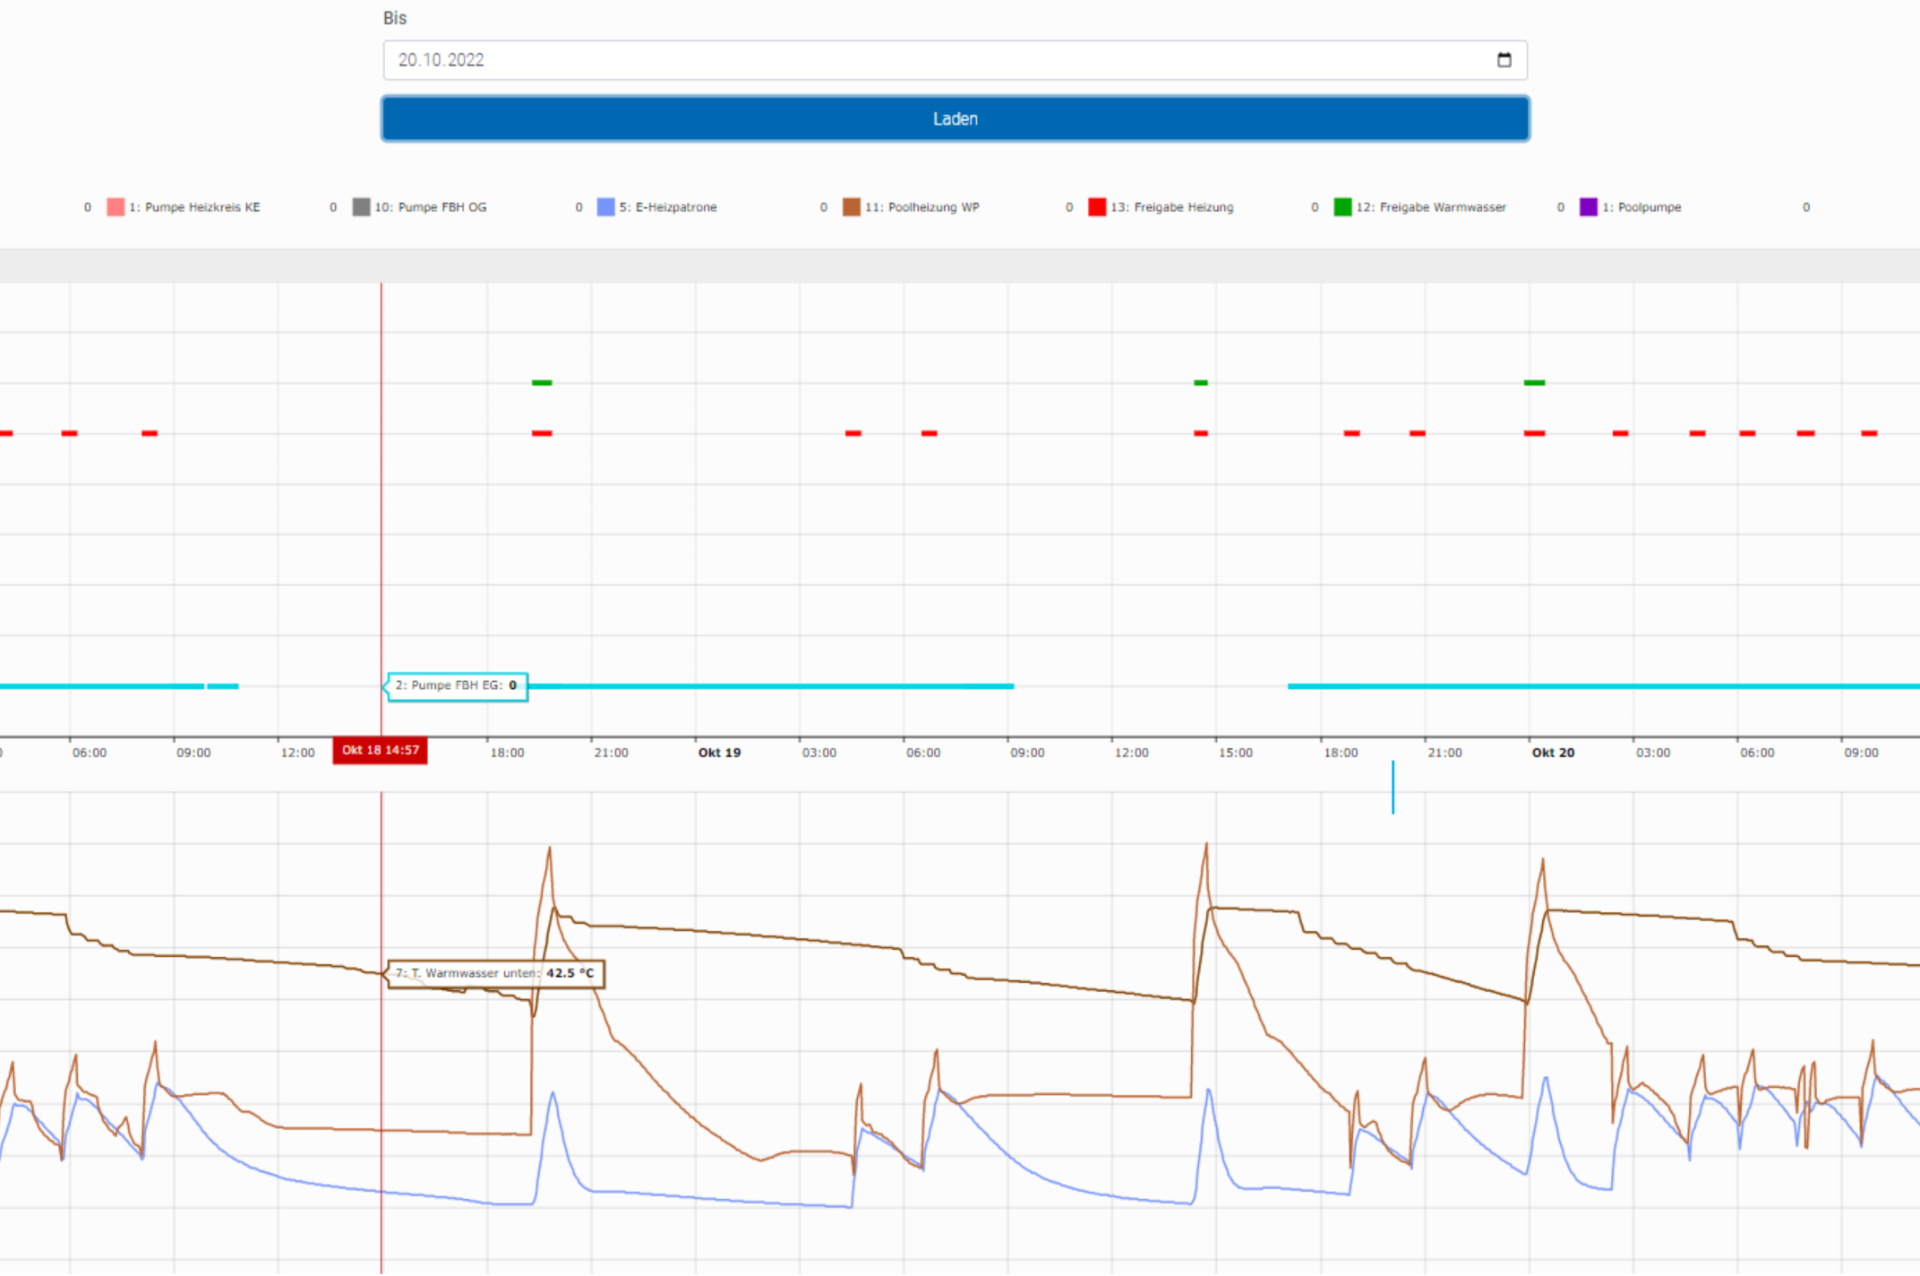The width and height of the screenshot is (1920, 1276).
Task: Click the Bis label text
Action: click(x=395, y=18)
